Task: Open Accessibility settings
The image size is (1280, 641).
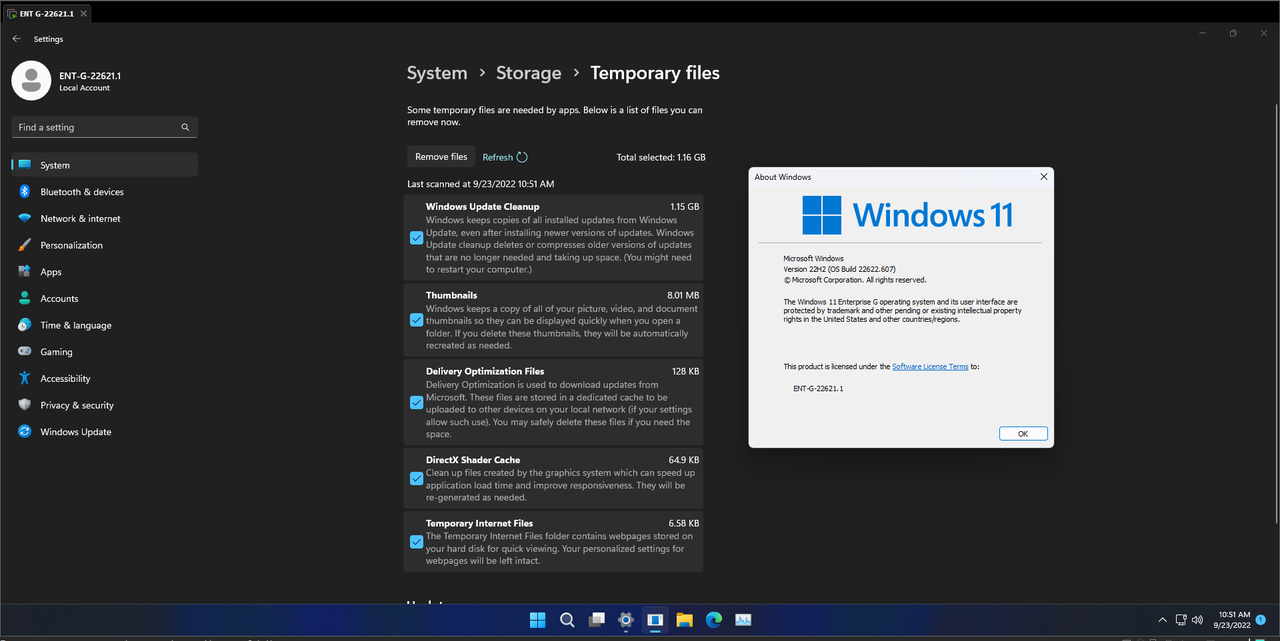Action: (104, 378)
